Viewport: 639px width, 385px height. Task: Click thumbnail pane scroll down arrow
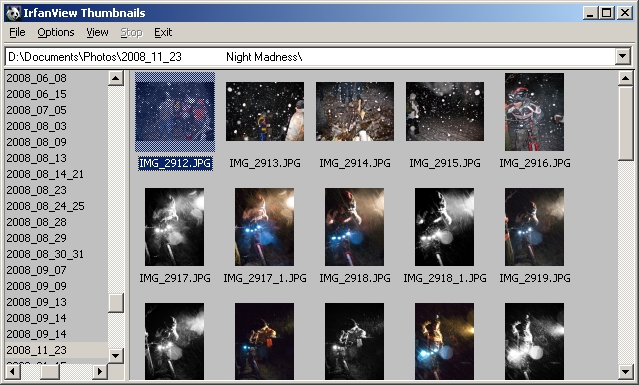[625, 371]
